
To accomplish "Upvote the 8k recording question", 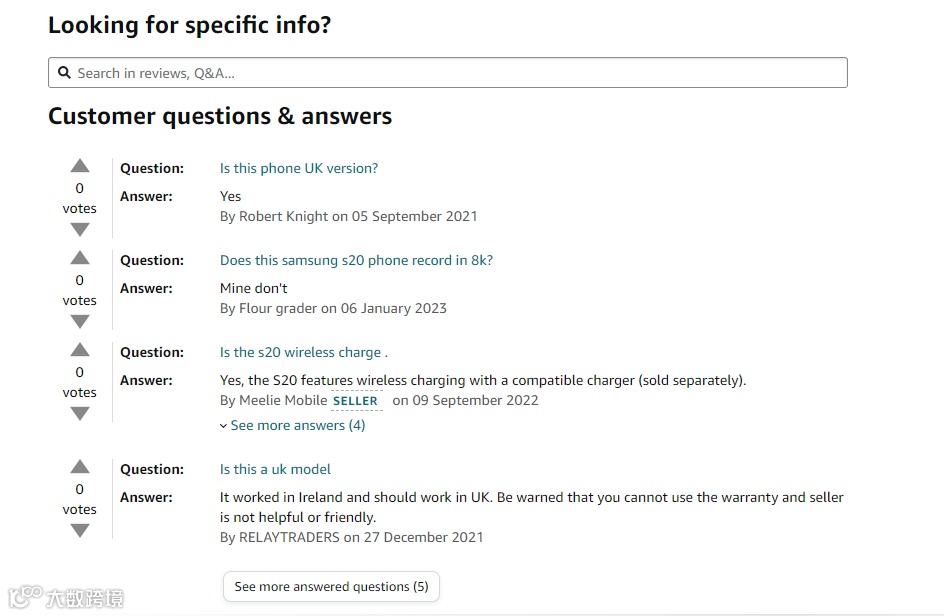I will pos(80,258).
